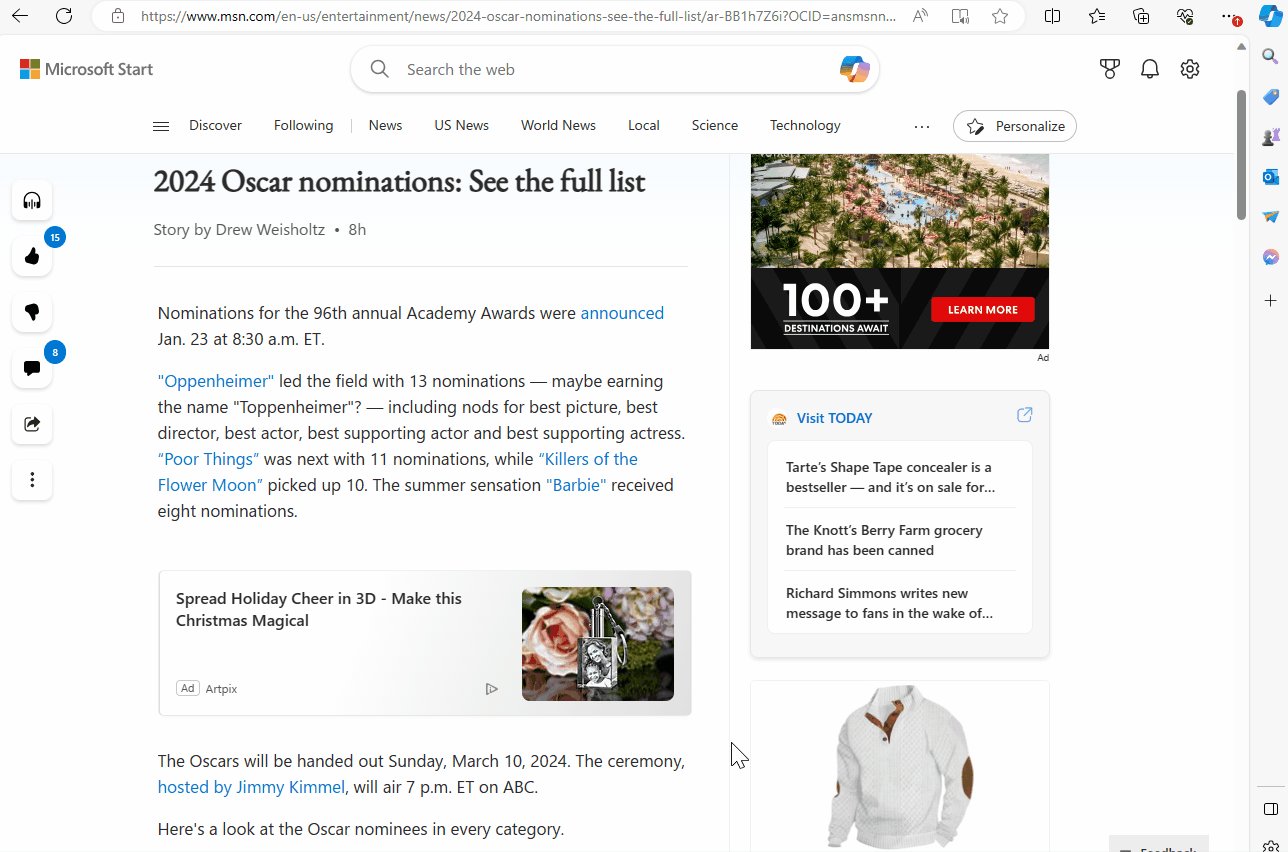The image size is (1288, 852).
Task: Open the News tab
Action: coord(385,126)
